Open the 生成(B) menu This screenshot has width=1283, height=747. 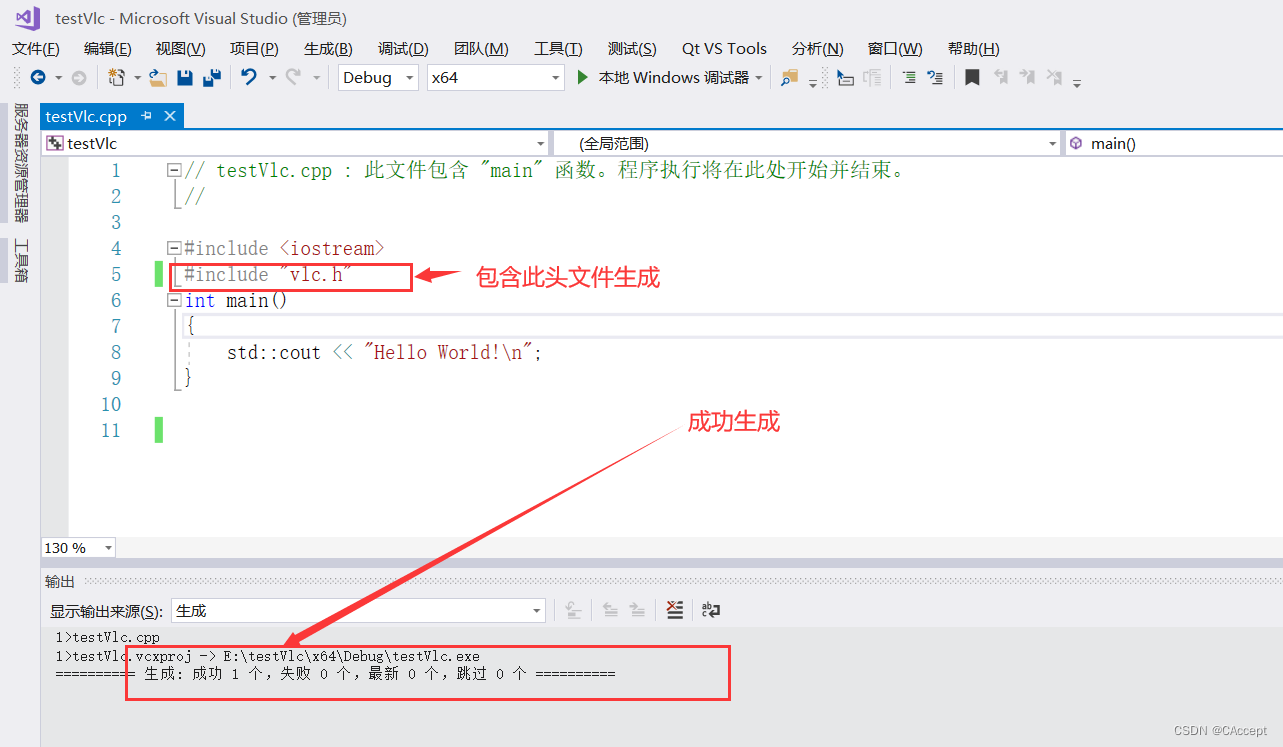coord(328,48)
